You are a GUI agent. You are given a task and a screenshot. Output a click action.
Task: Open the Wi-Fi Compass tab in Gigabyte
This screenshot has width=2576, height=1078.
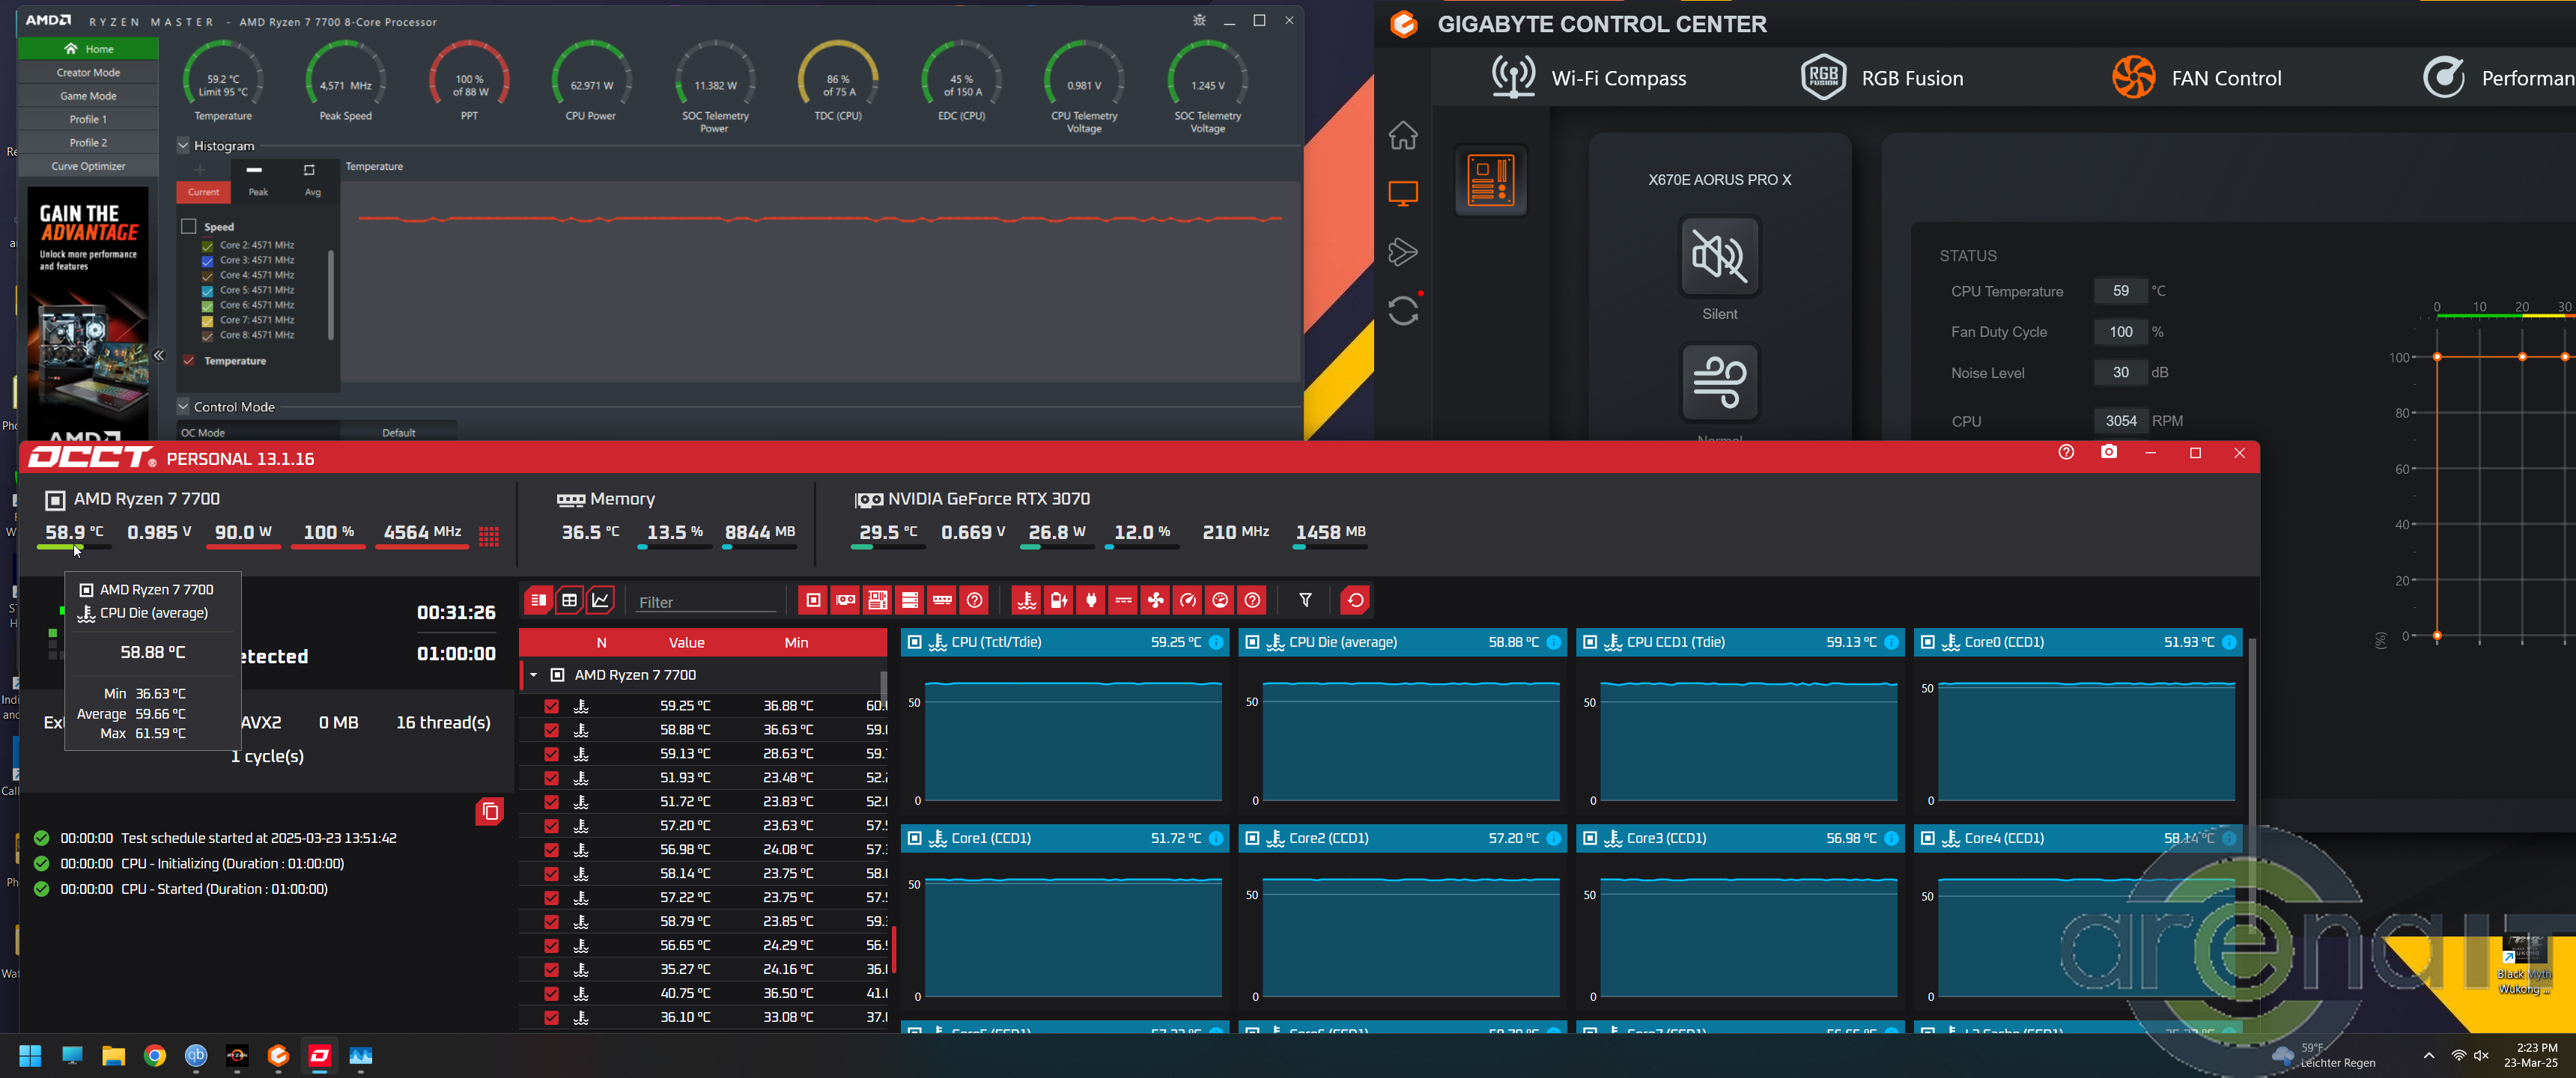(x=1588, y=78)
